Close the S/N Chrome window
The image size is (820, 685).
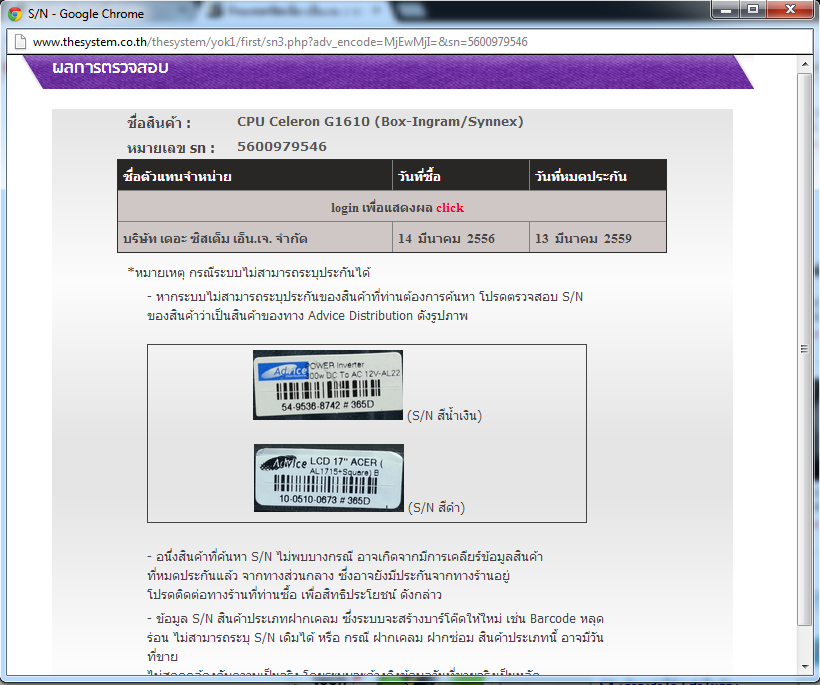pyautogui.click(x=791, y=9)
